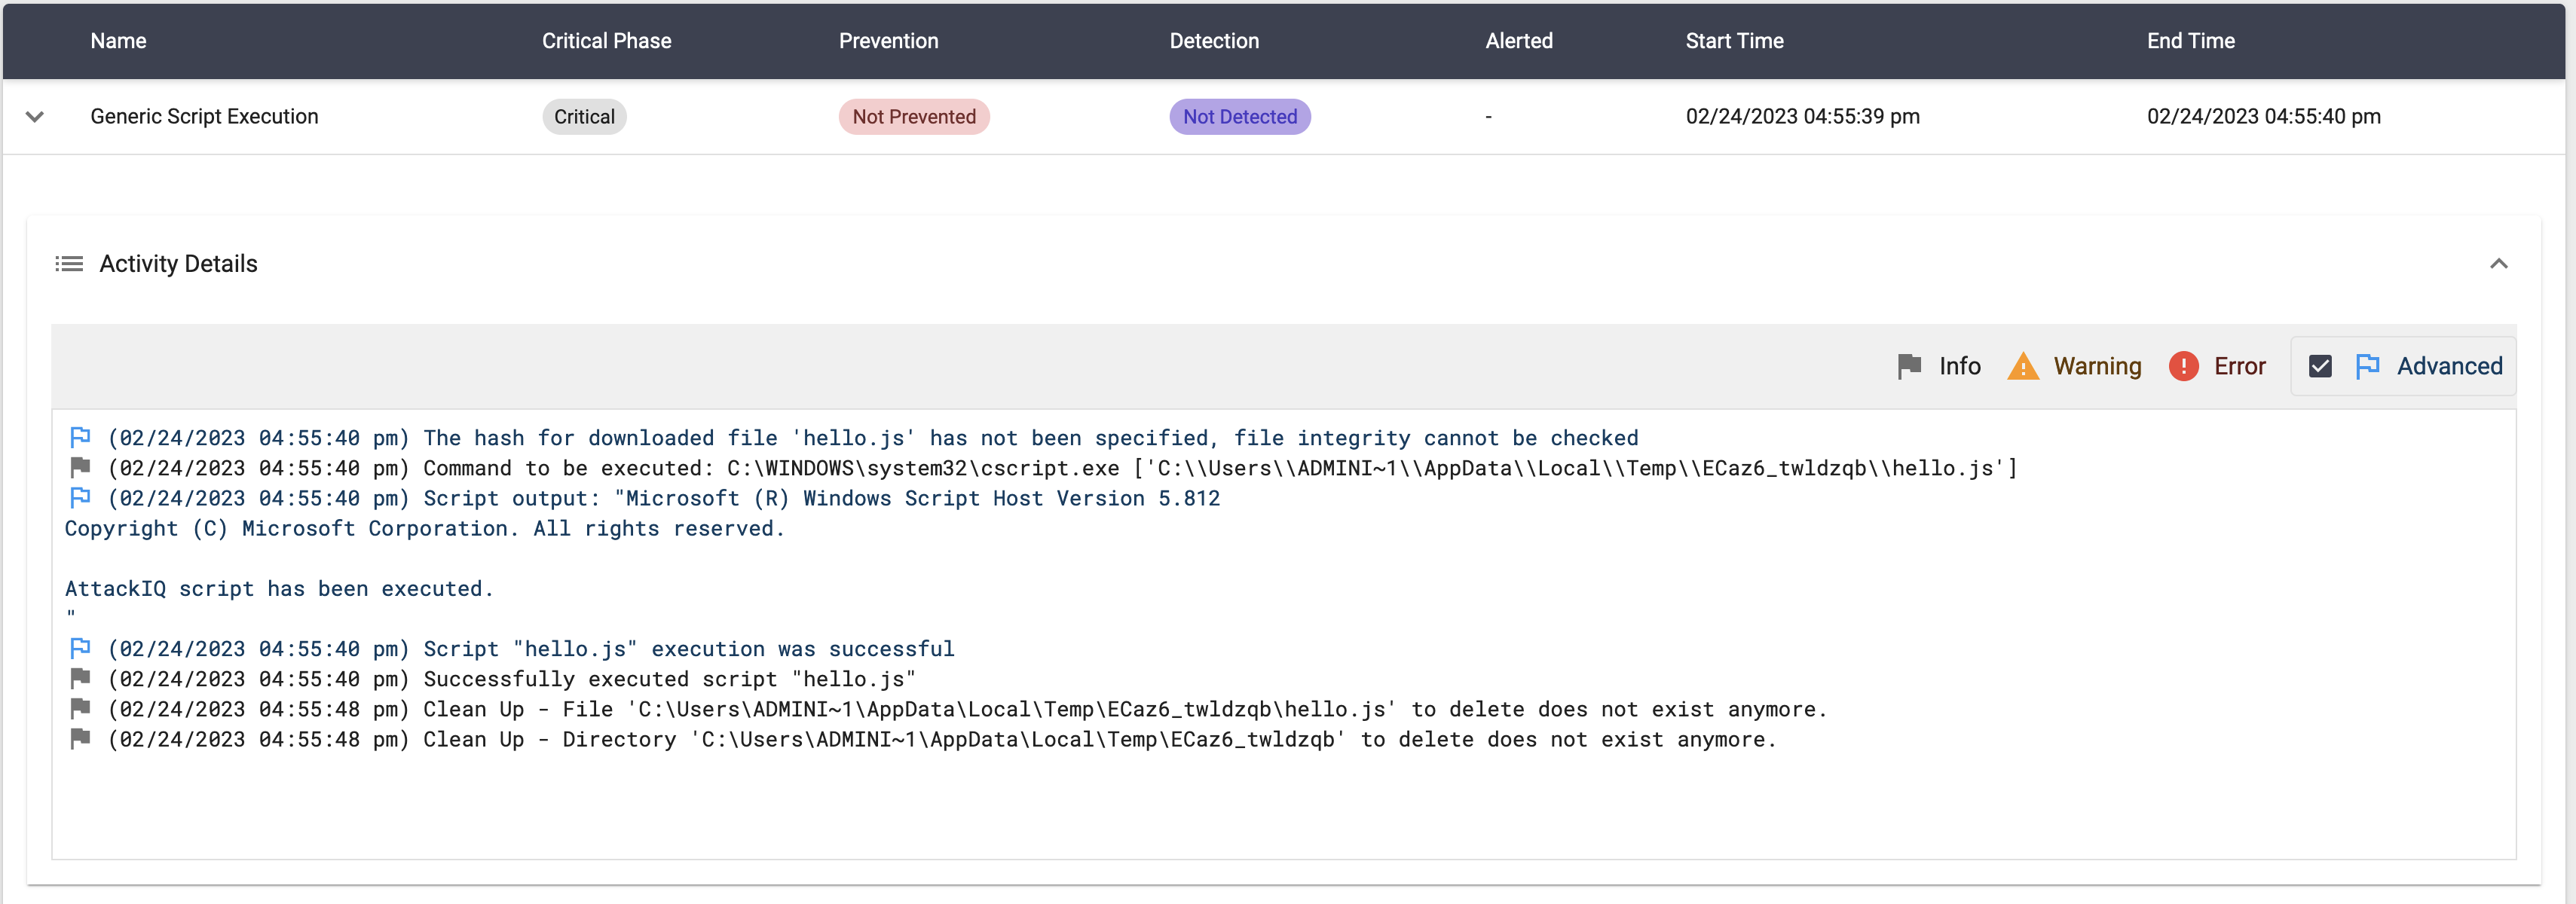This screenshot has height=904, width=2576.
Task: Sort by the Start Time column header
Action: click(1734, 41)
